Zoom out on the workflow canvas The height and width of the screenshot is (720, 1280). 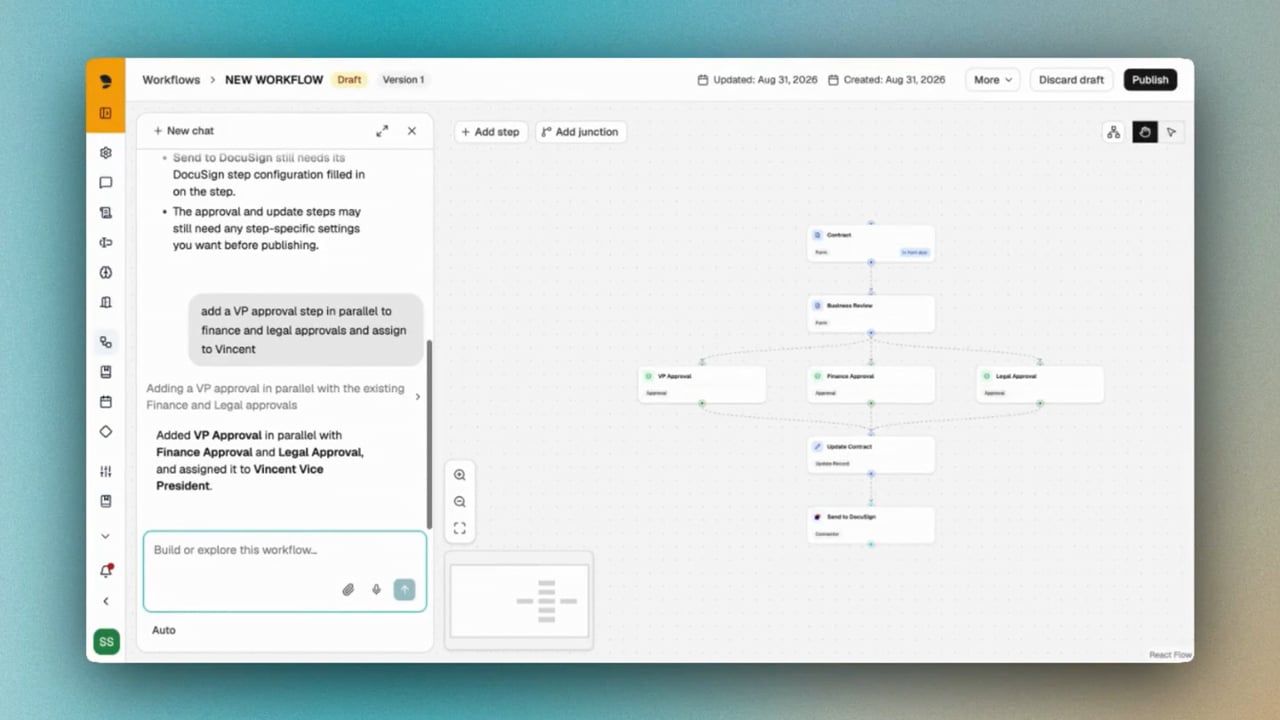[460, 502]
